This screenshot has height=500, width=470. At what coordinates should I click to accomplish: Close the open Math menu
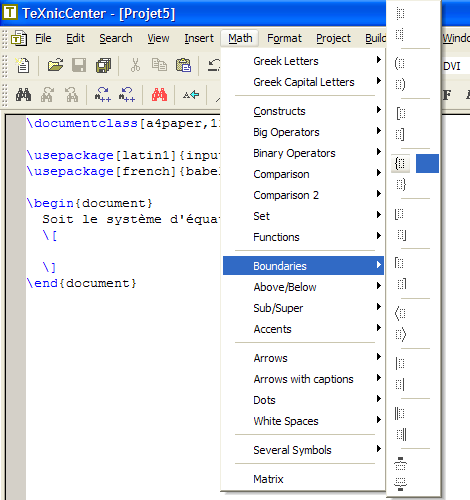point(240,38)
